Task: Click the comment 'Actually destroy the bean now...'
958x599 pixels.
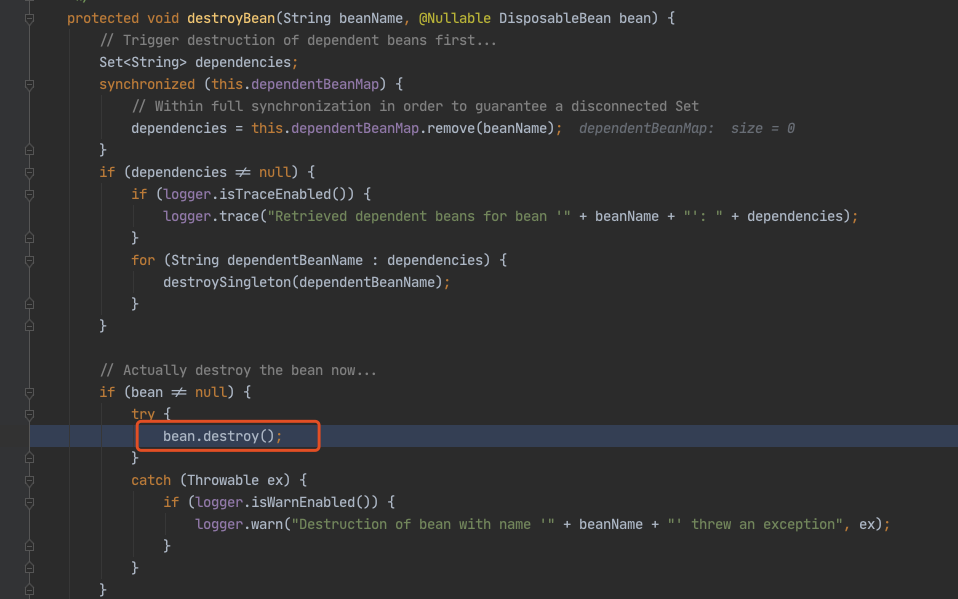Action: tap(238, 370)
